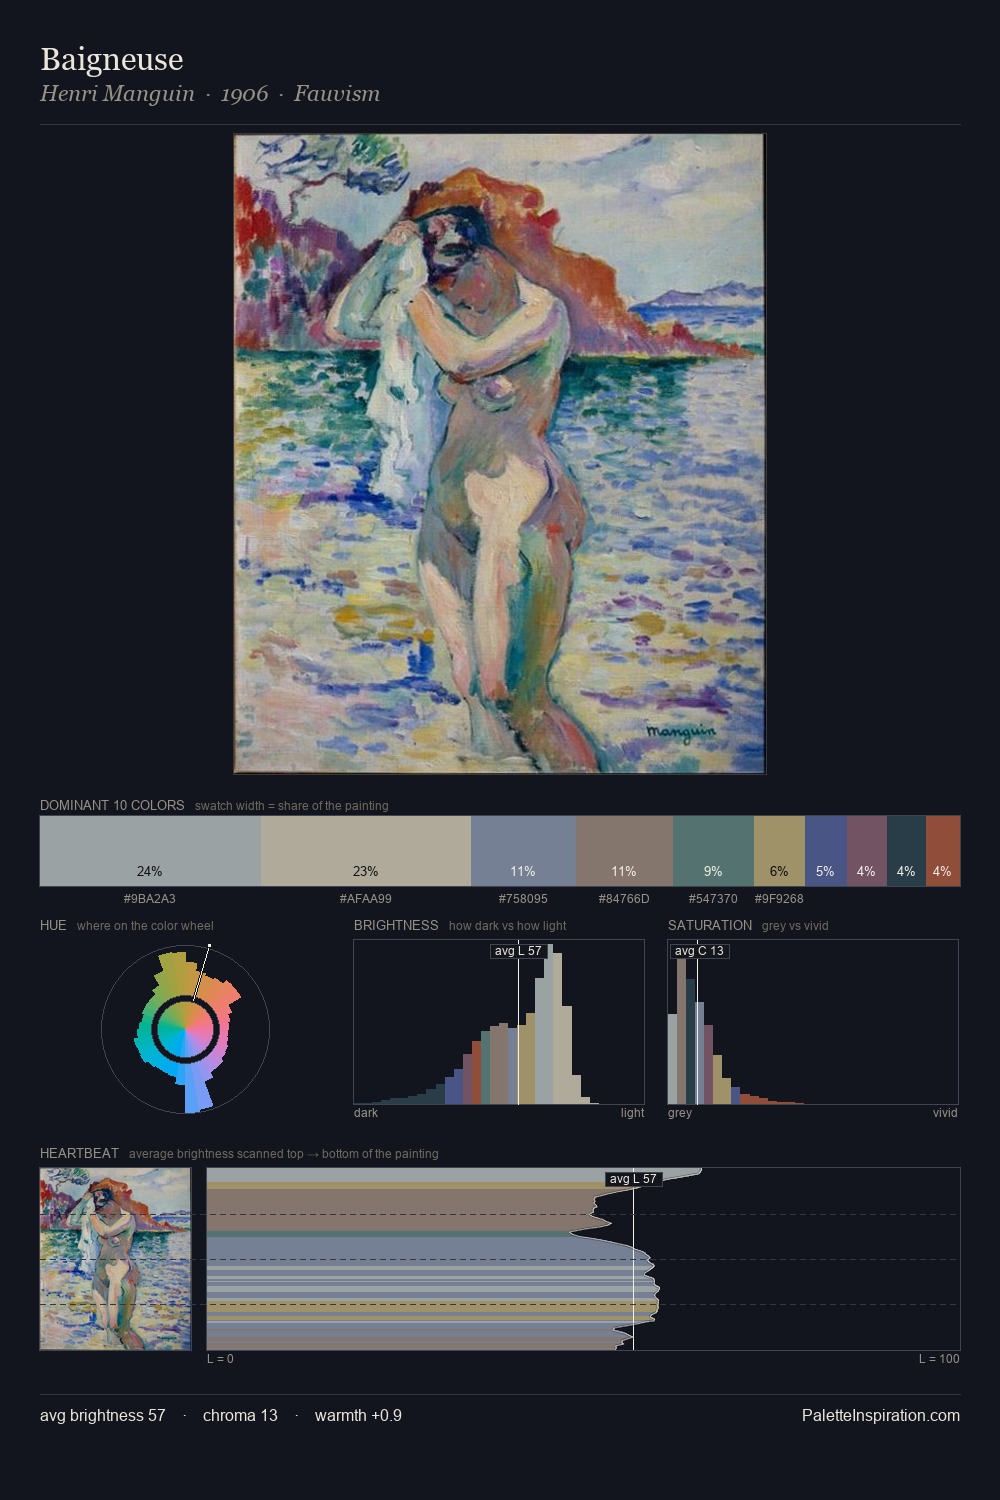Select the 6% olive swatch #9F9268
The height and width of the screenshot is (1500, 1000).
click(x=779, y=851)
